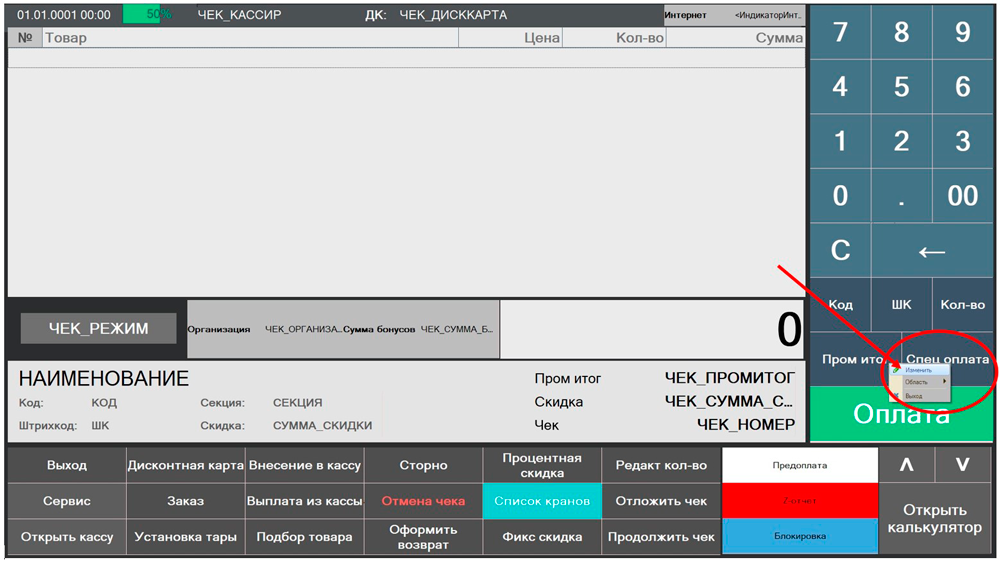This screenshot has height=561, width=1000.
Task: Click the blue Блокировка button
Action: (x=799, y=536)
